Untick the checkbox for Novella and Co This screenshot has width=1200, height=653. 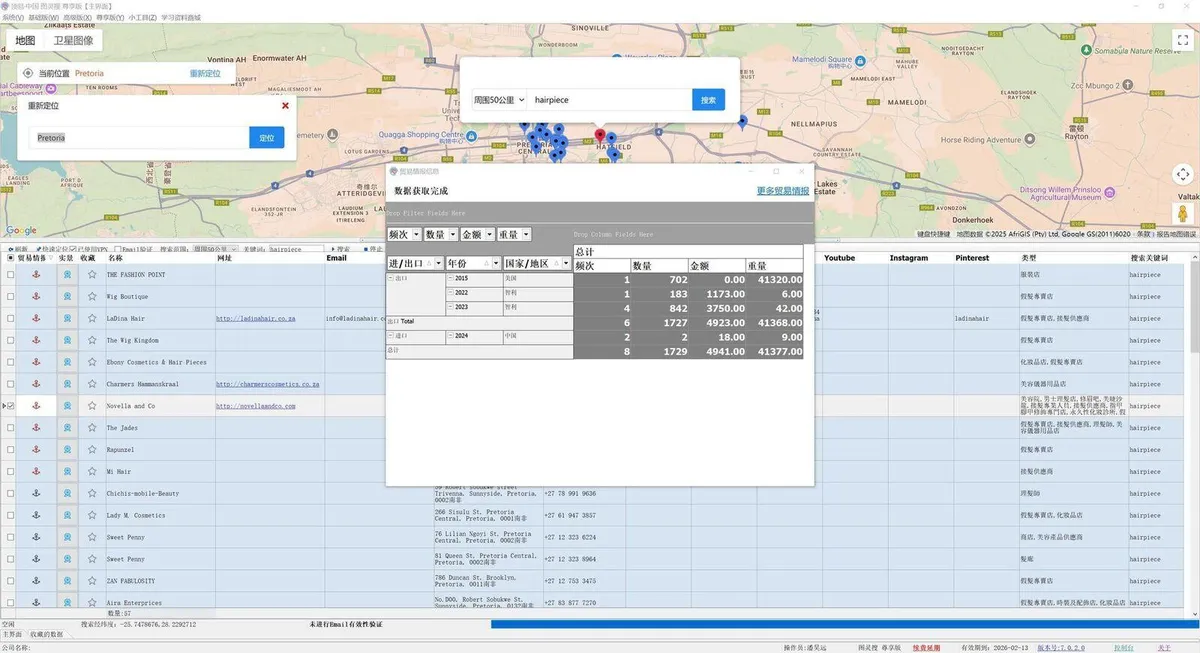(10, 406)
